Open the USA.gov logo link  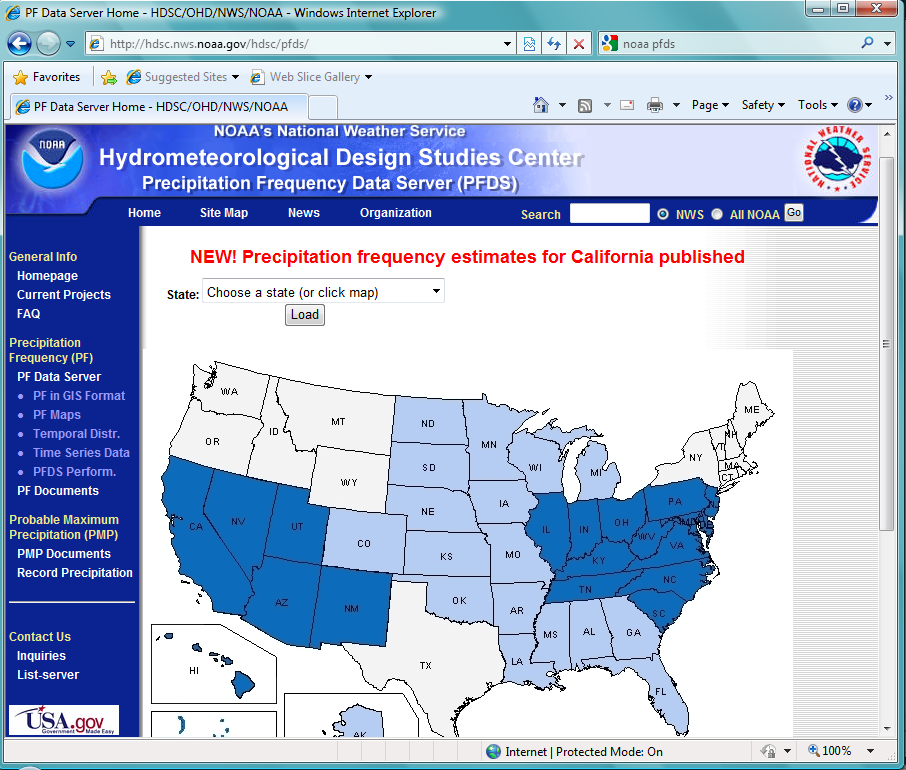tap(64, 720)
